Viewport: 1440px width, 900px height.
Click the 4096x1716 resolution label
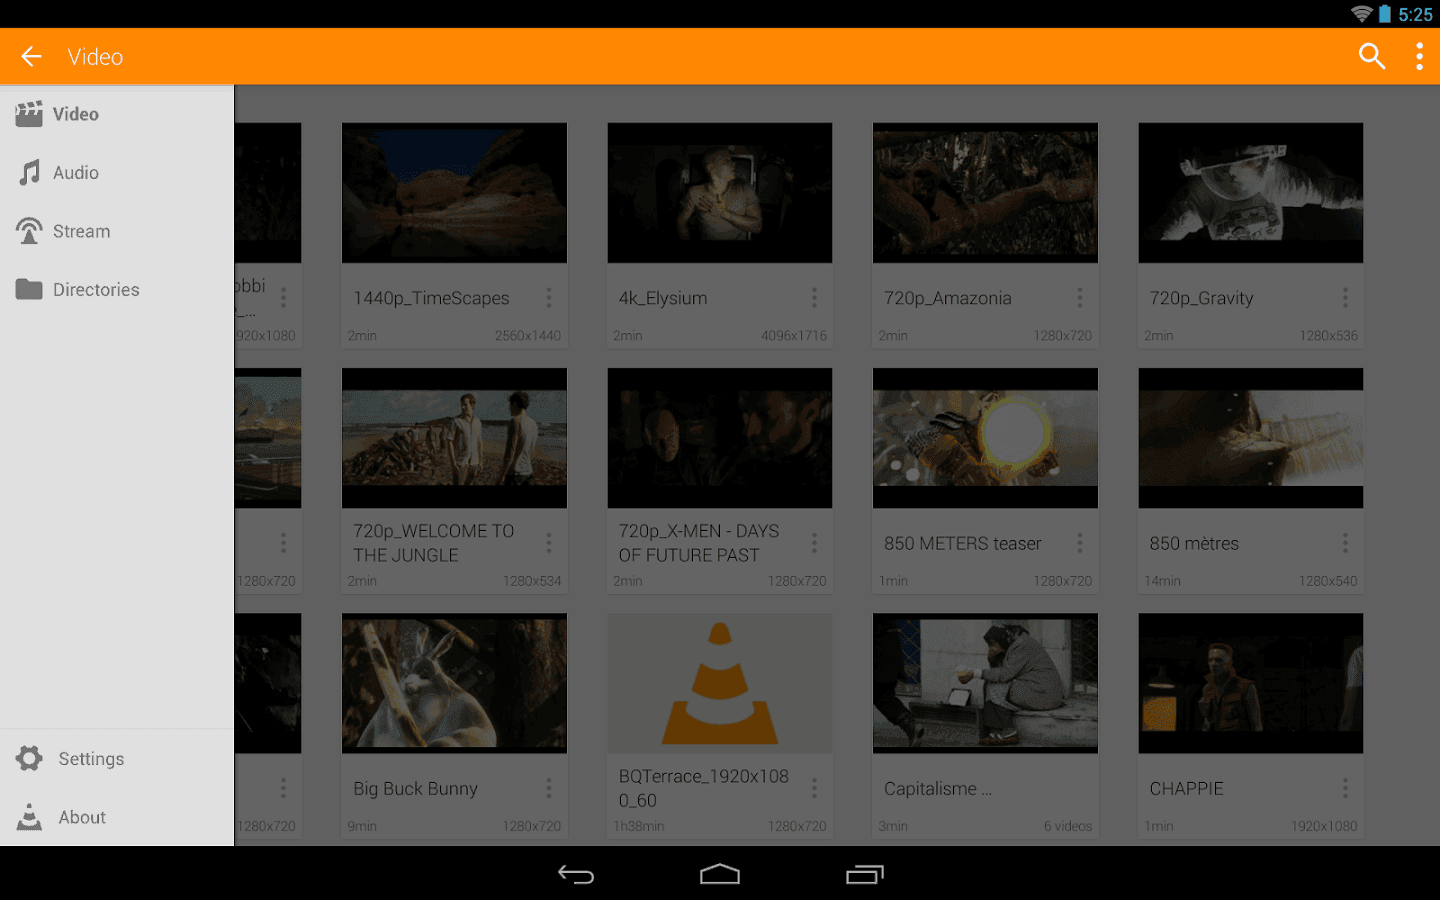tap(794, 336)
